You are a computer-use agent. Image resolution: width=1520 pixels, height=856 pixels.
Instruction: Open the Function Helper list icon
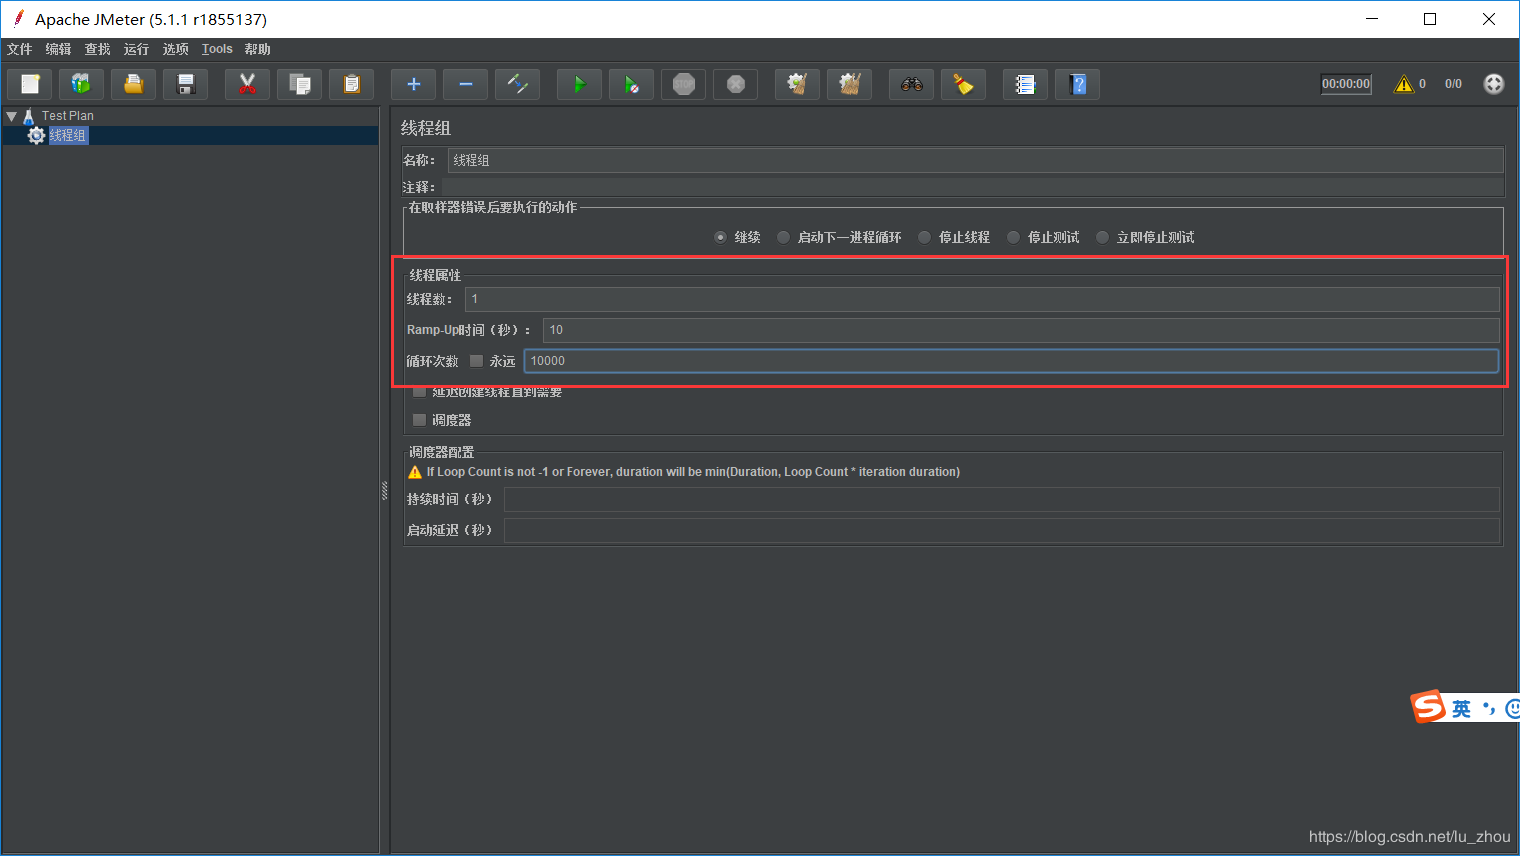tap(1026, 84)
